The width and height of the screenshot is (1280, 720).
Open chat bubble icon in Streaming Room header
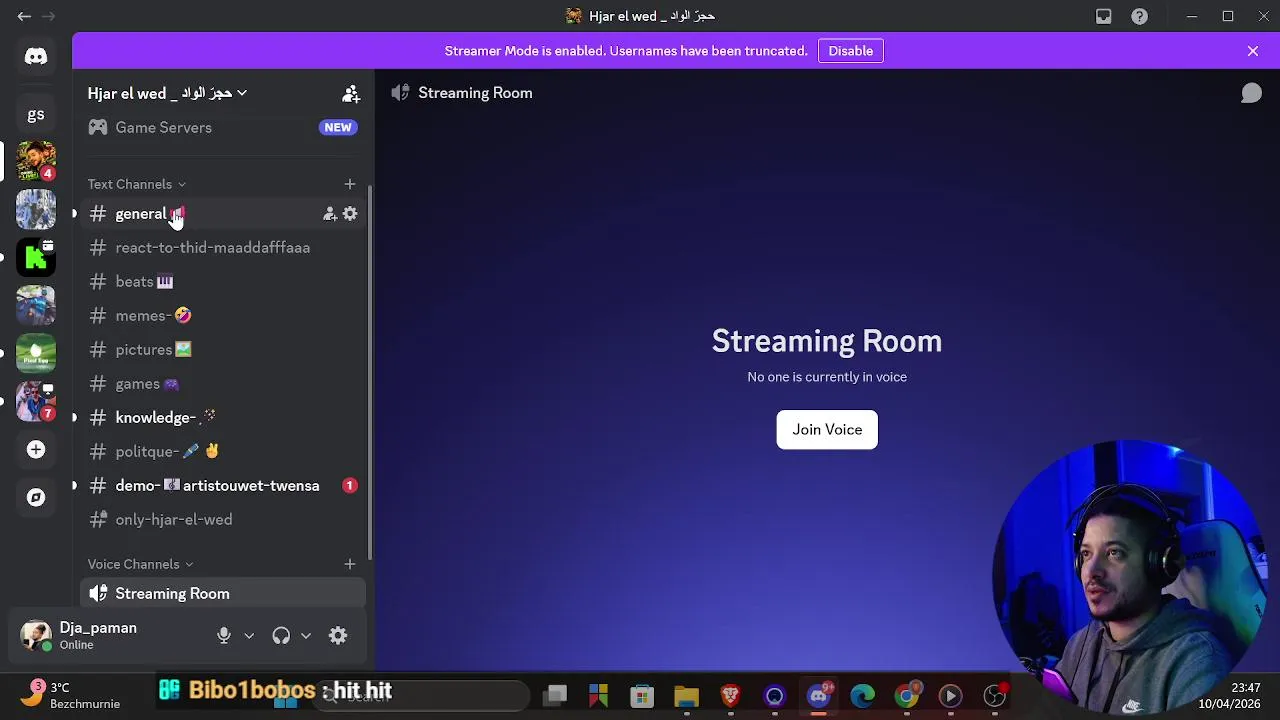coord(1251,93)
